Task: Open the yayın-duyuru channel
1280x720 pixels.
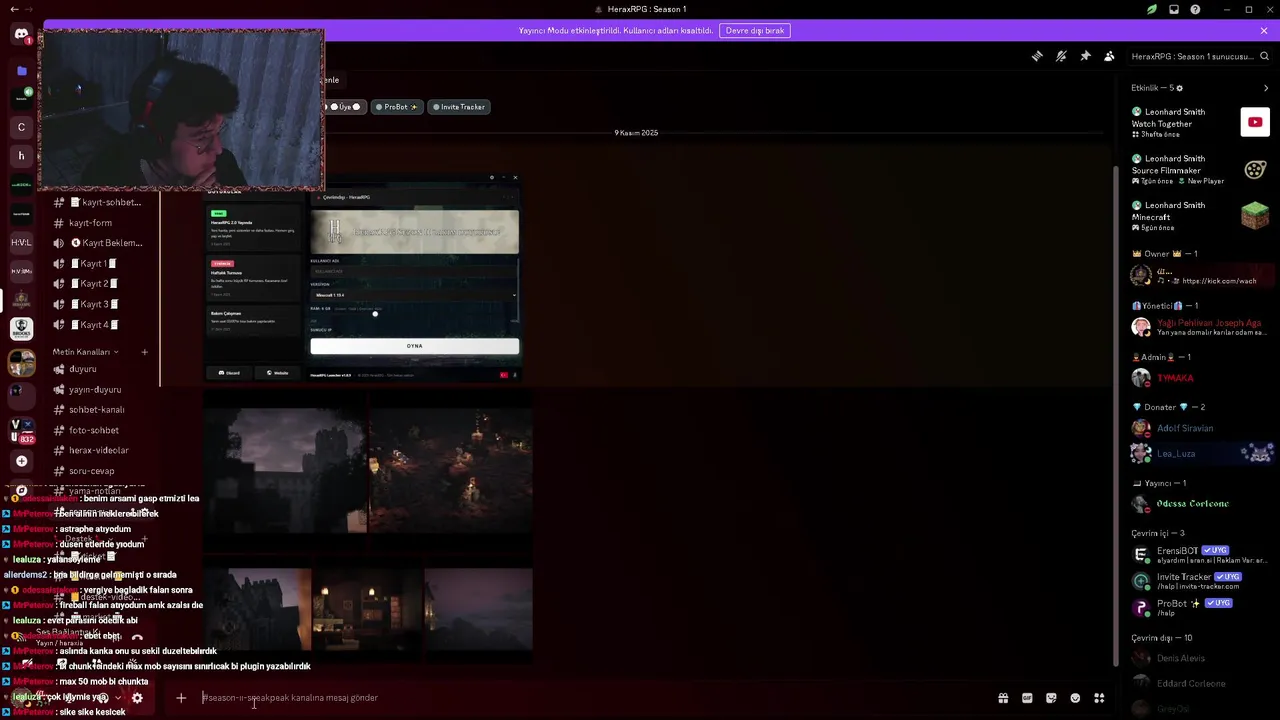Action: (100, 390)
